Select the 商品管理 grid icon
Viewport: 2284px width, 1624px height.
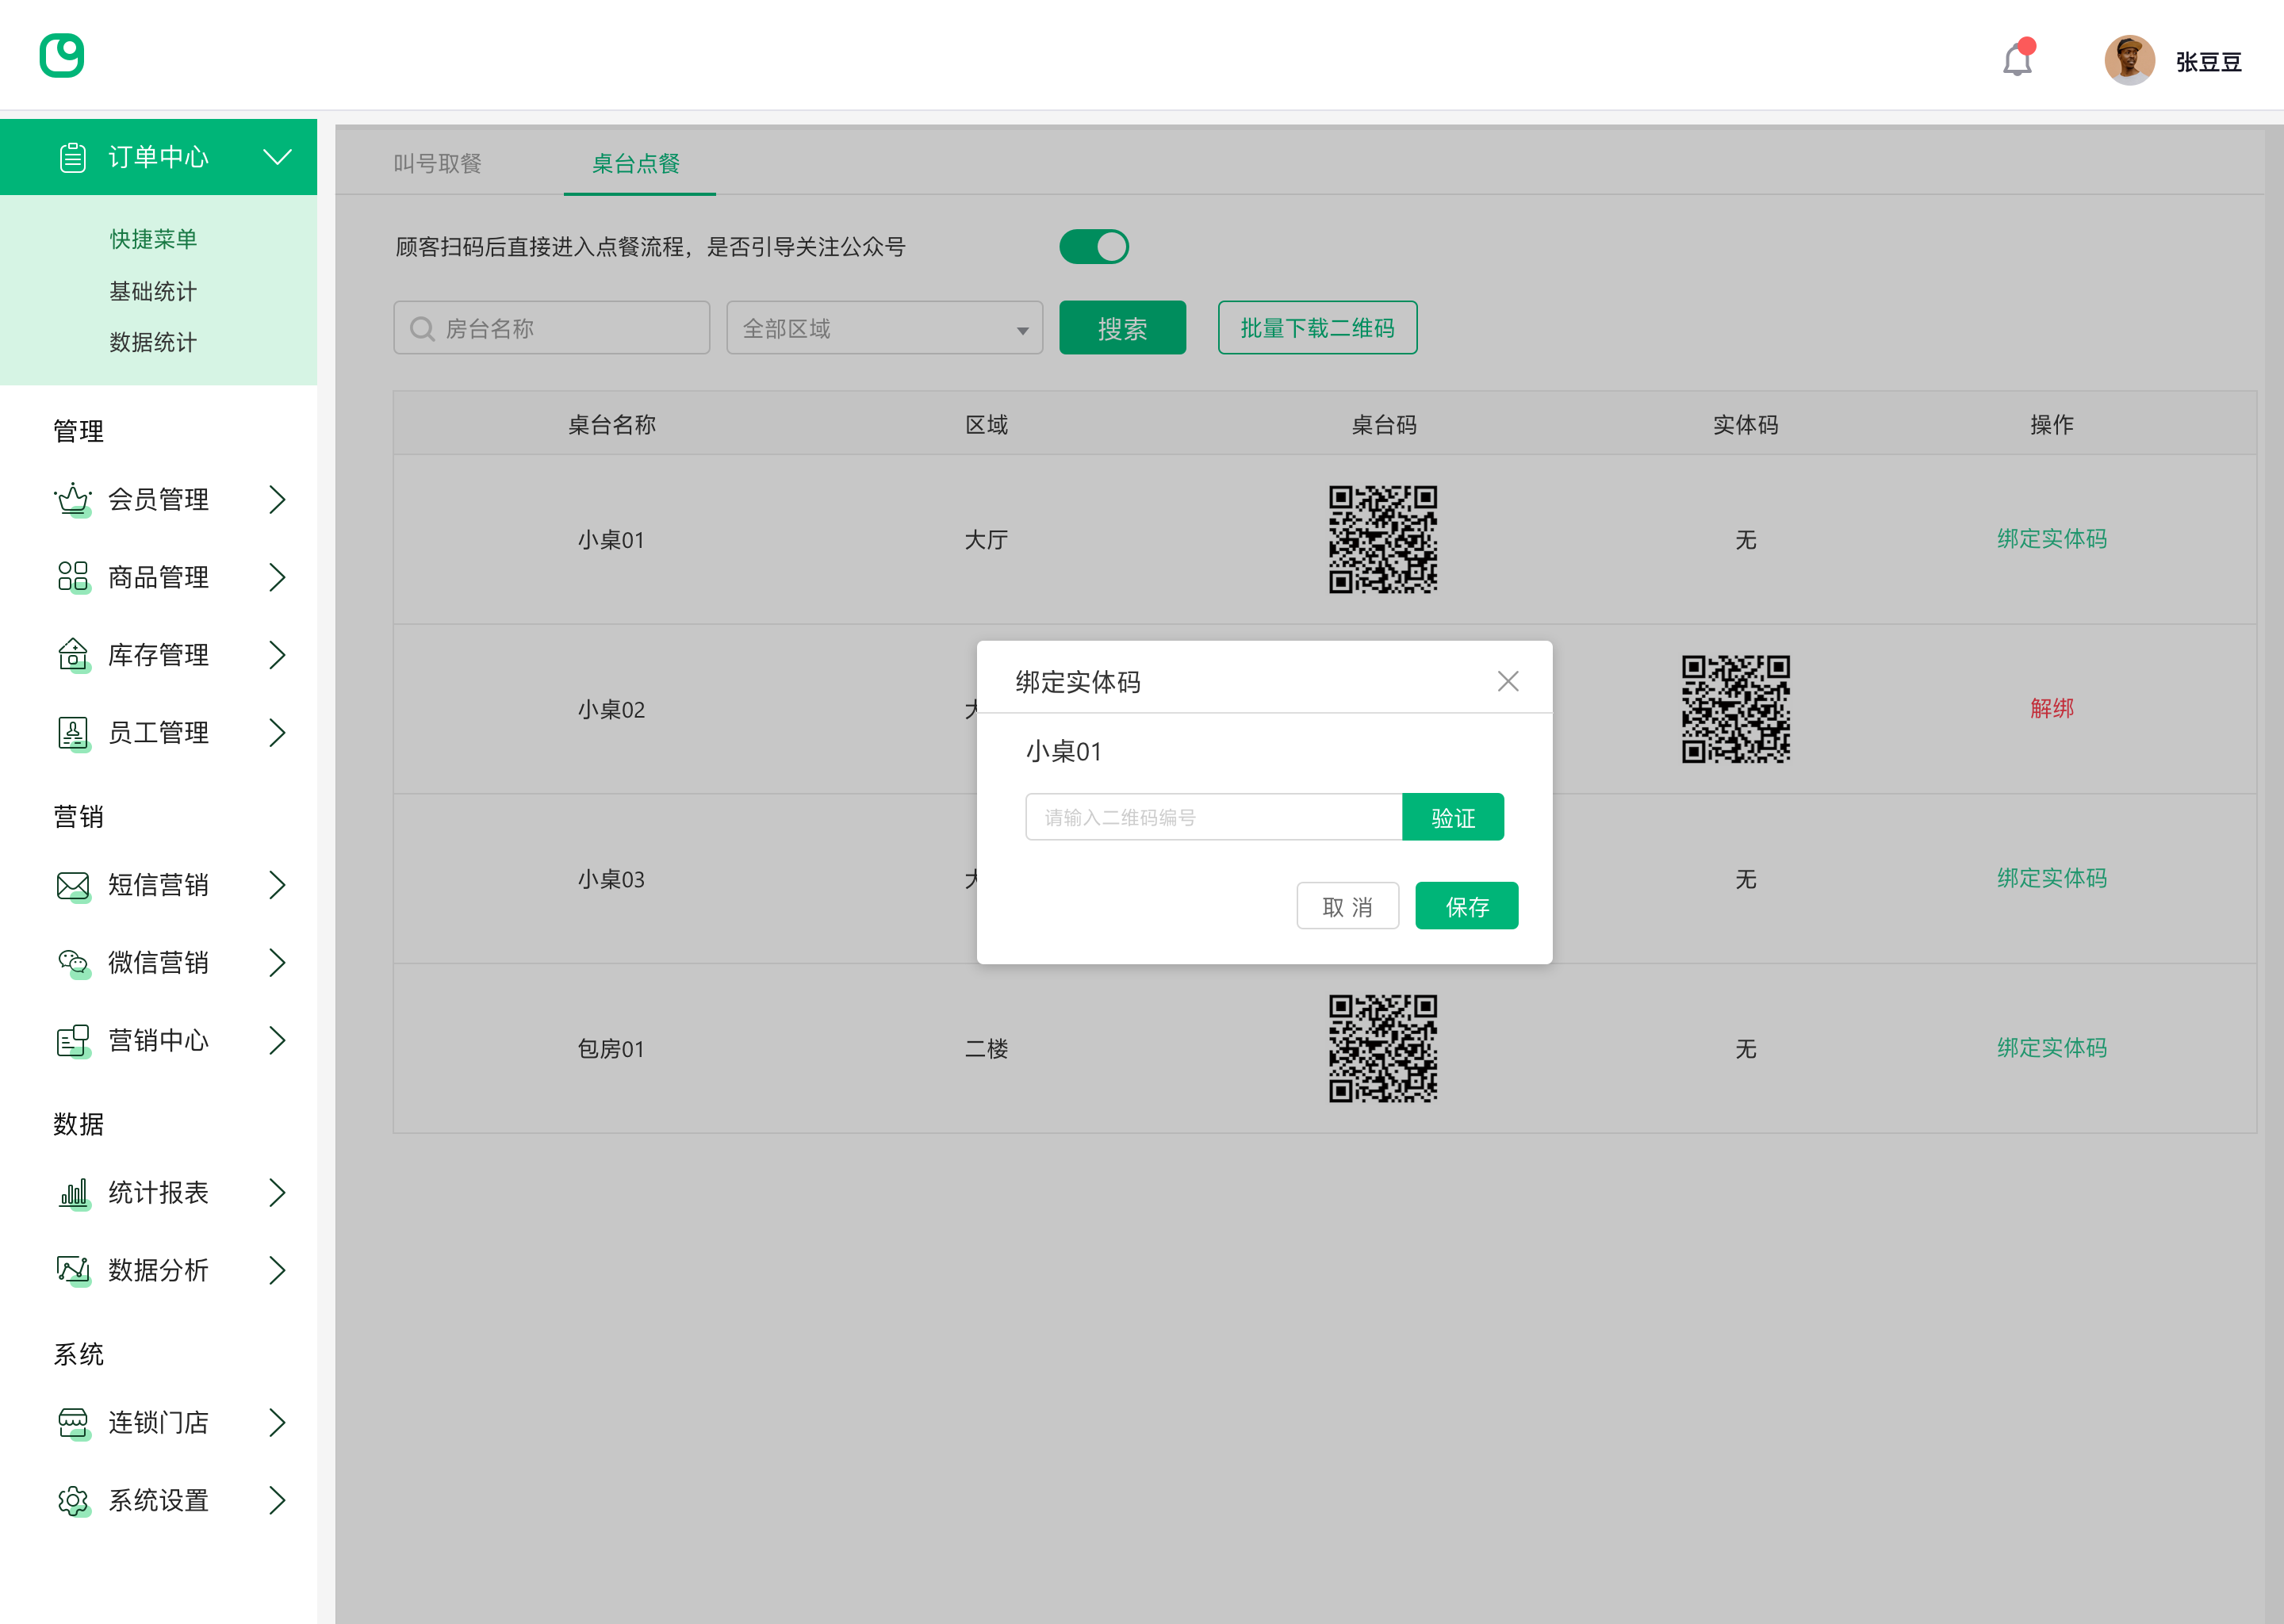coord(72,577)
